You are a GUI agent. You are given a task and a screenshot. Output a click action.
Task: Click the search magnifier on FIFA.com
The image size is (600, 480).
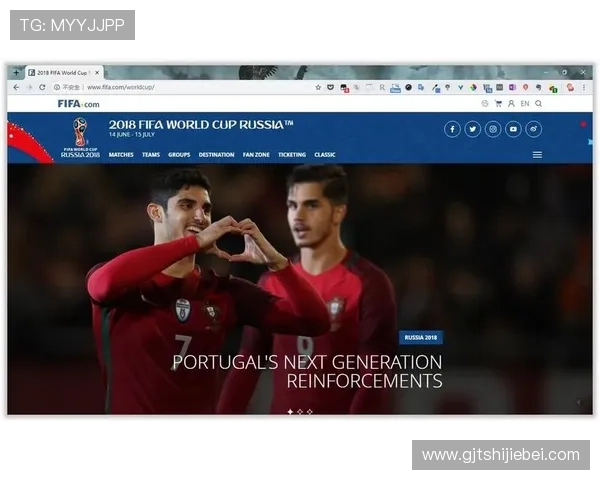pyautogui.click(x=539, y=103)
